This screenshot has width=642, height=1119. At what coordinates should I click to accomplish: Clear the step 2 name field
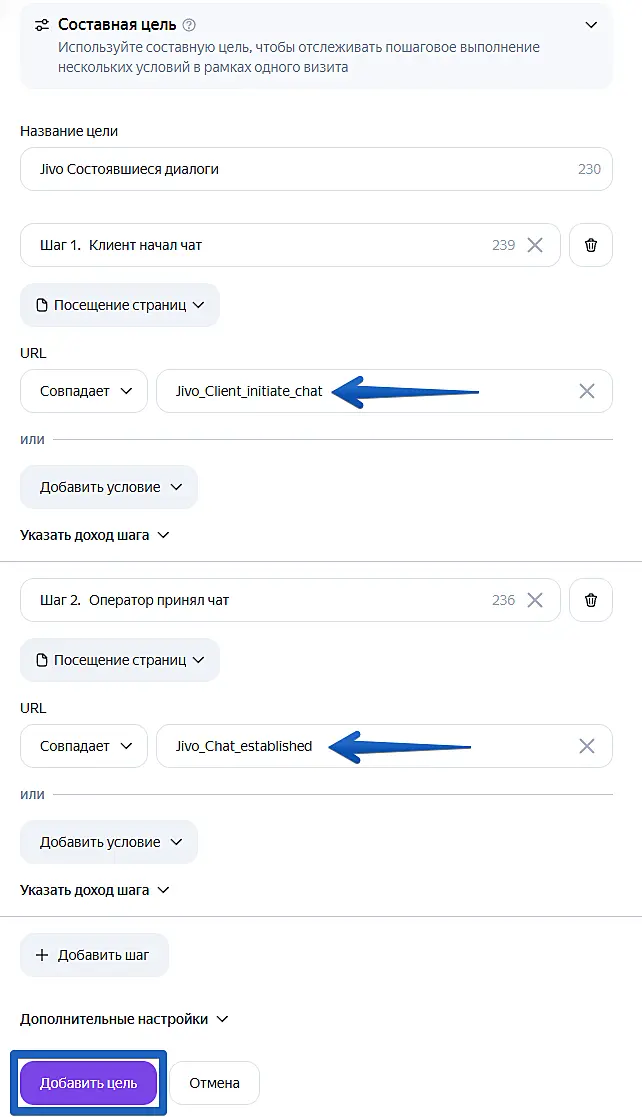pos(535,600)
